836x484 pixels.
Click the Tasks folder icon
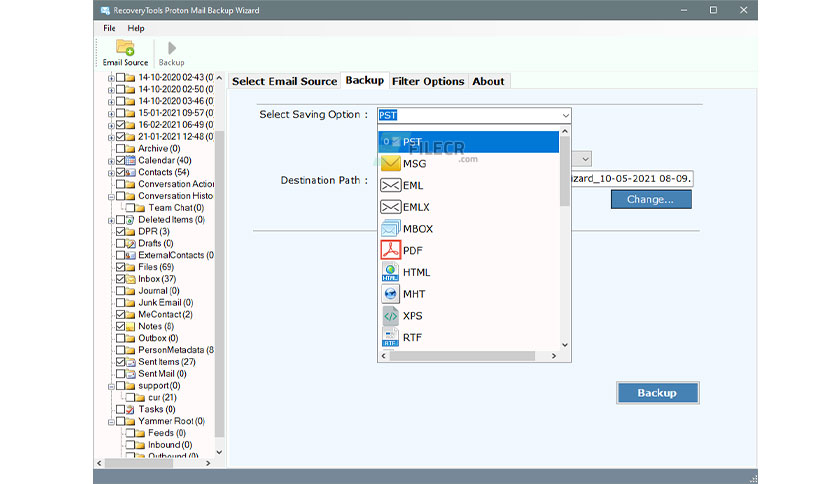(131, 409)
